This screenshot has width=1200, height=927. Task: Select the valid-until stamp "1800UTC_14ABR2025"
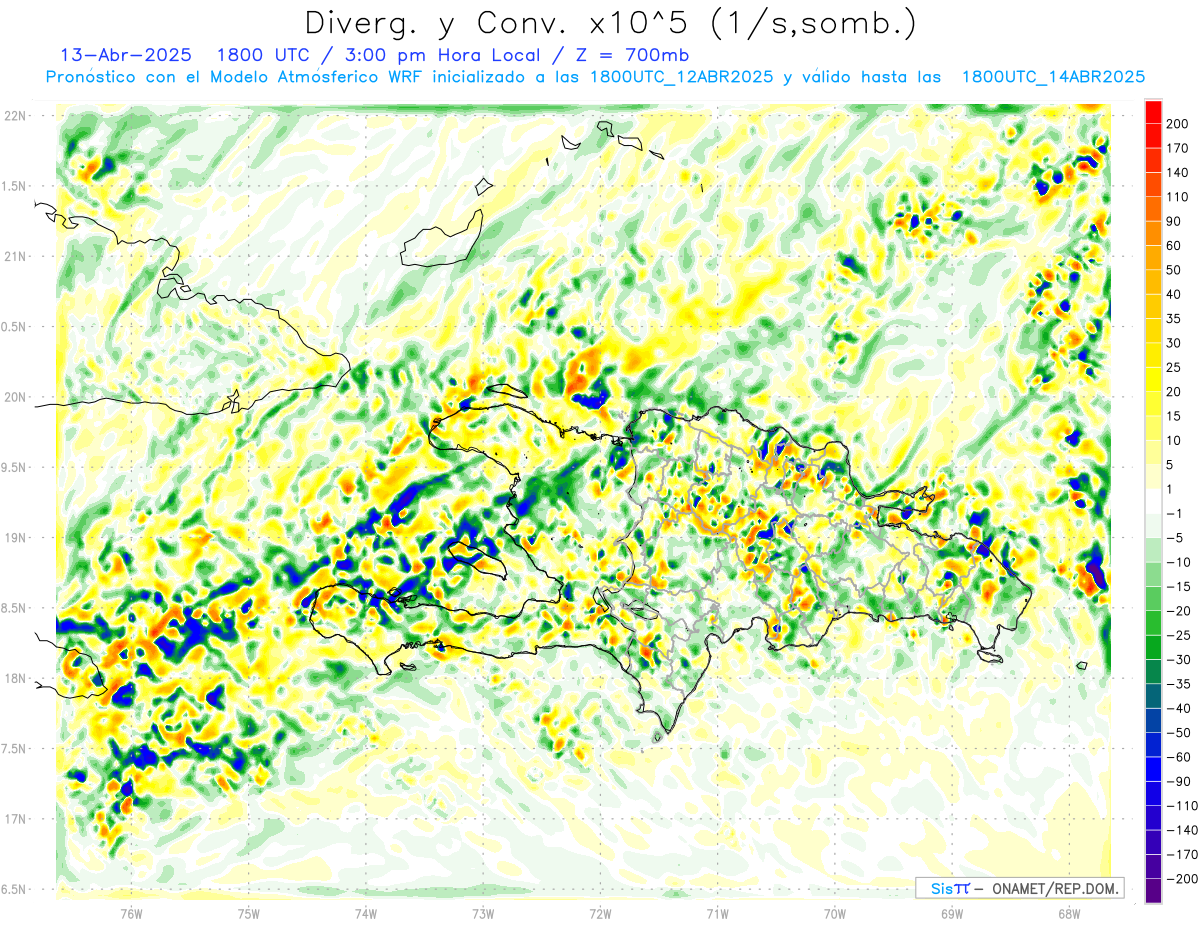coord(1053,77)
